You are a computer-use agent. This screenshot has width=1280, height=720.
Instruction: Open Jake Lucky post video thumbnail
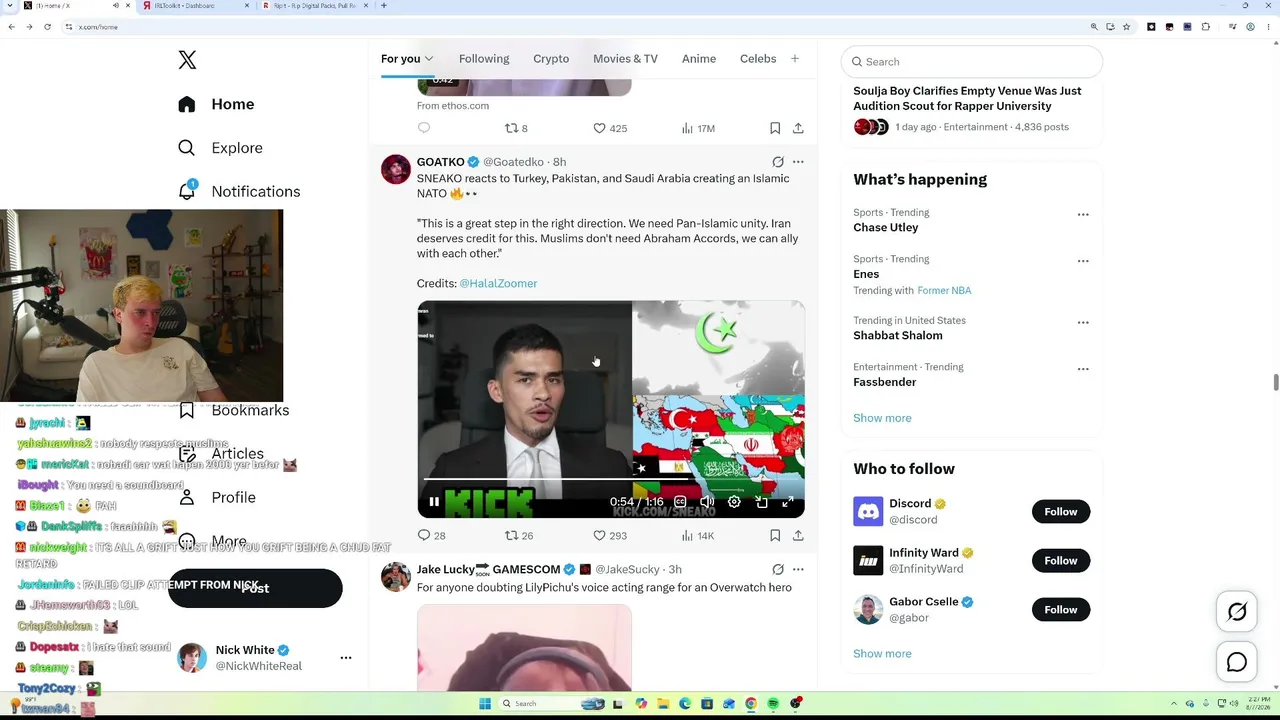[x=524, y=648]
